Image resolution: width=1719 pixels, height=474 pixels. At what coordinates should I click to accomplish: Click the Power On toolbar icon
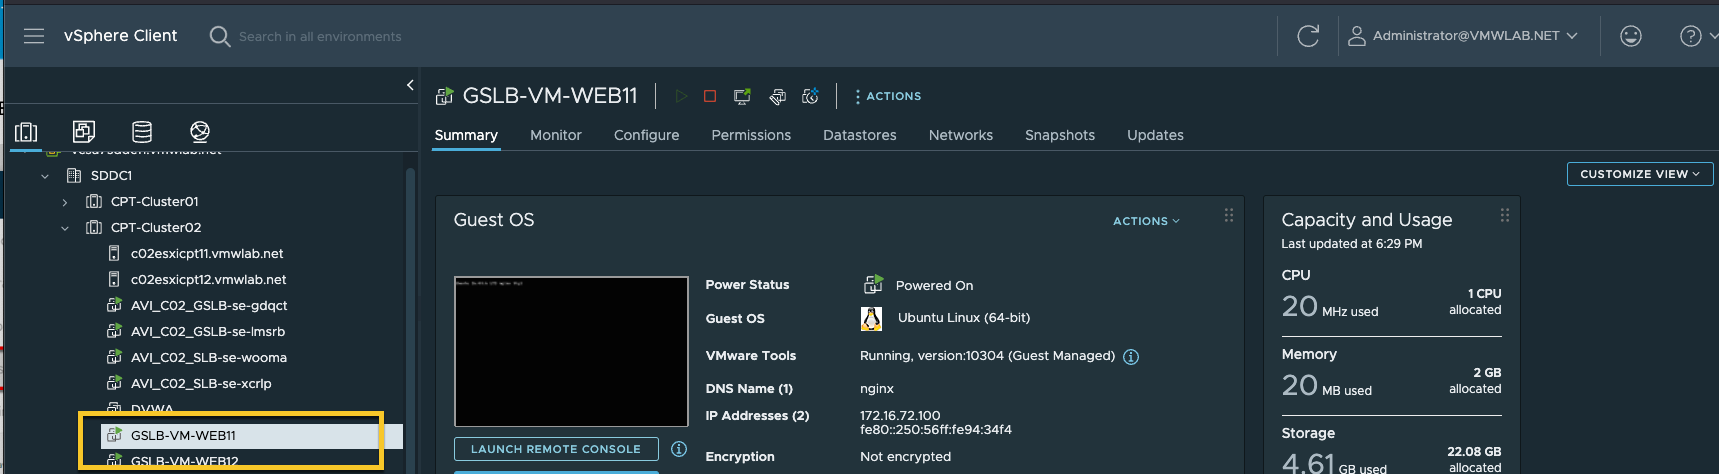[x=681, y=96]
